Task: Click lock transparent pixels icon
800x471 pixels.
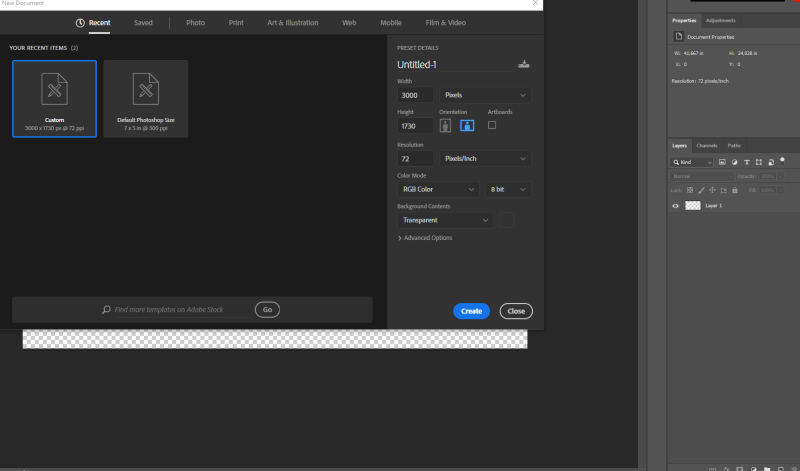Action: (x=690, y=190)
